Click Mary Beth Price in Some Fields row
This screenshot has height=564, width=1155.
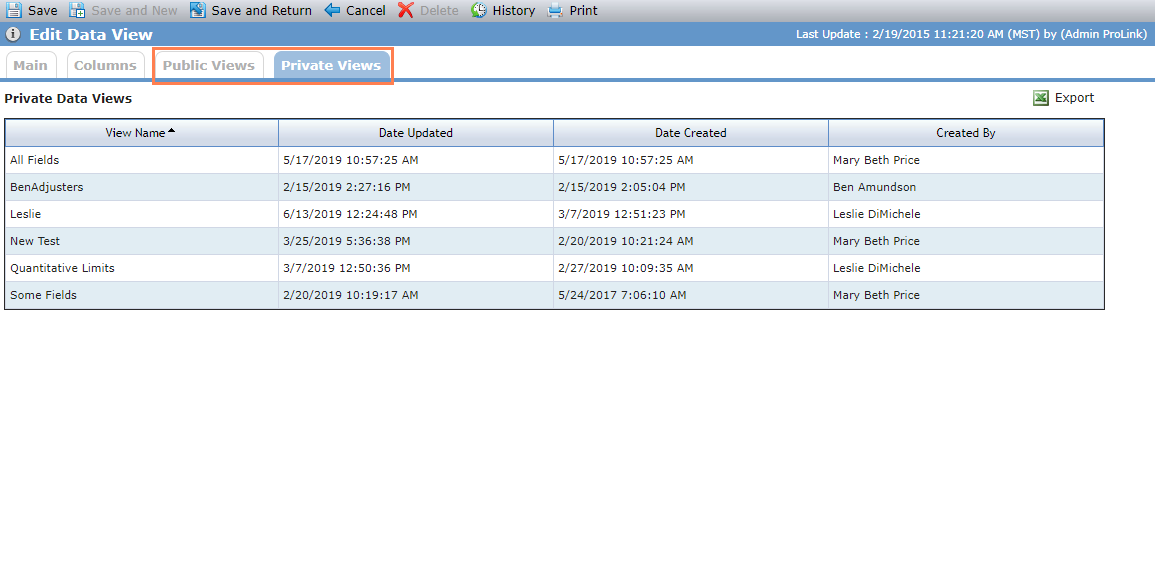click(877, 295)
